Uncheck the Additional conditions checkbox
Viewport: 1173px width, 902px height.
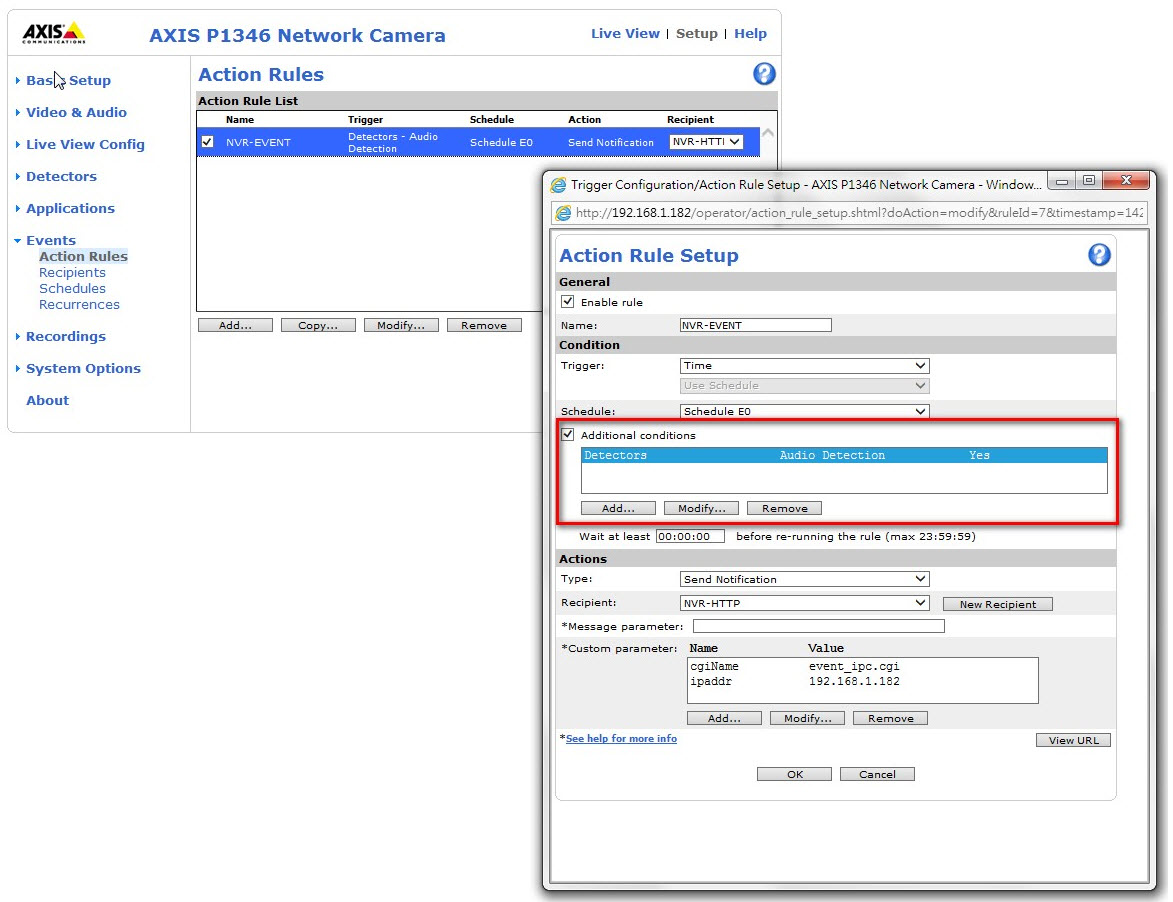coord(568,435)
